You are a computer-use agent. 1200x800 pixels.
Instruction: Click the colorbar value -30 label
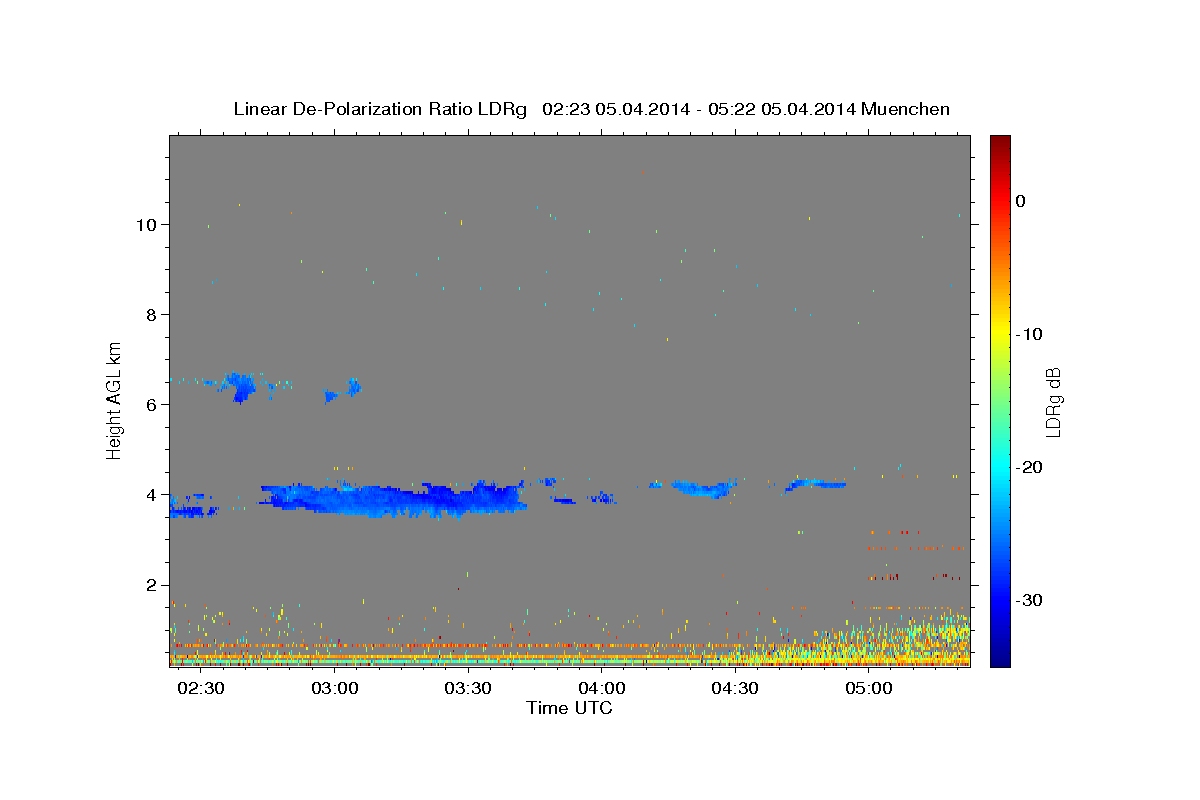pyautogui.click(x=1029, y=600)
